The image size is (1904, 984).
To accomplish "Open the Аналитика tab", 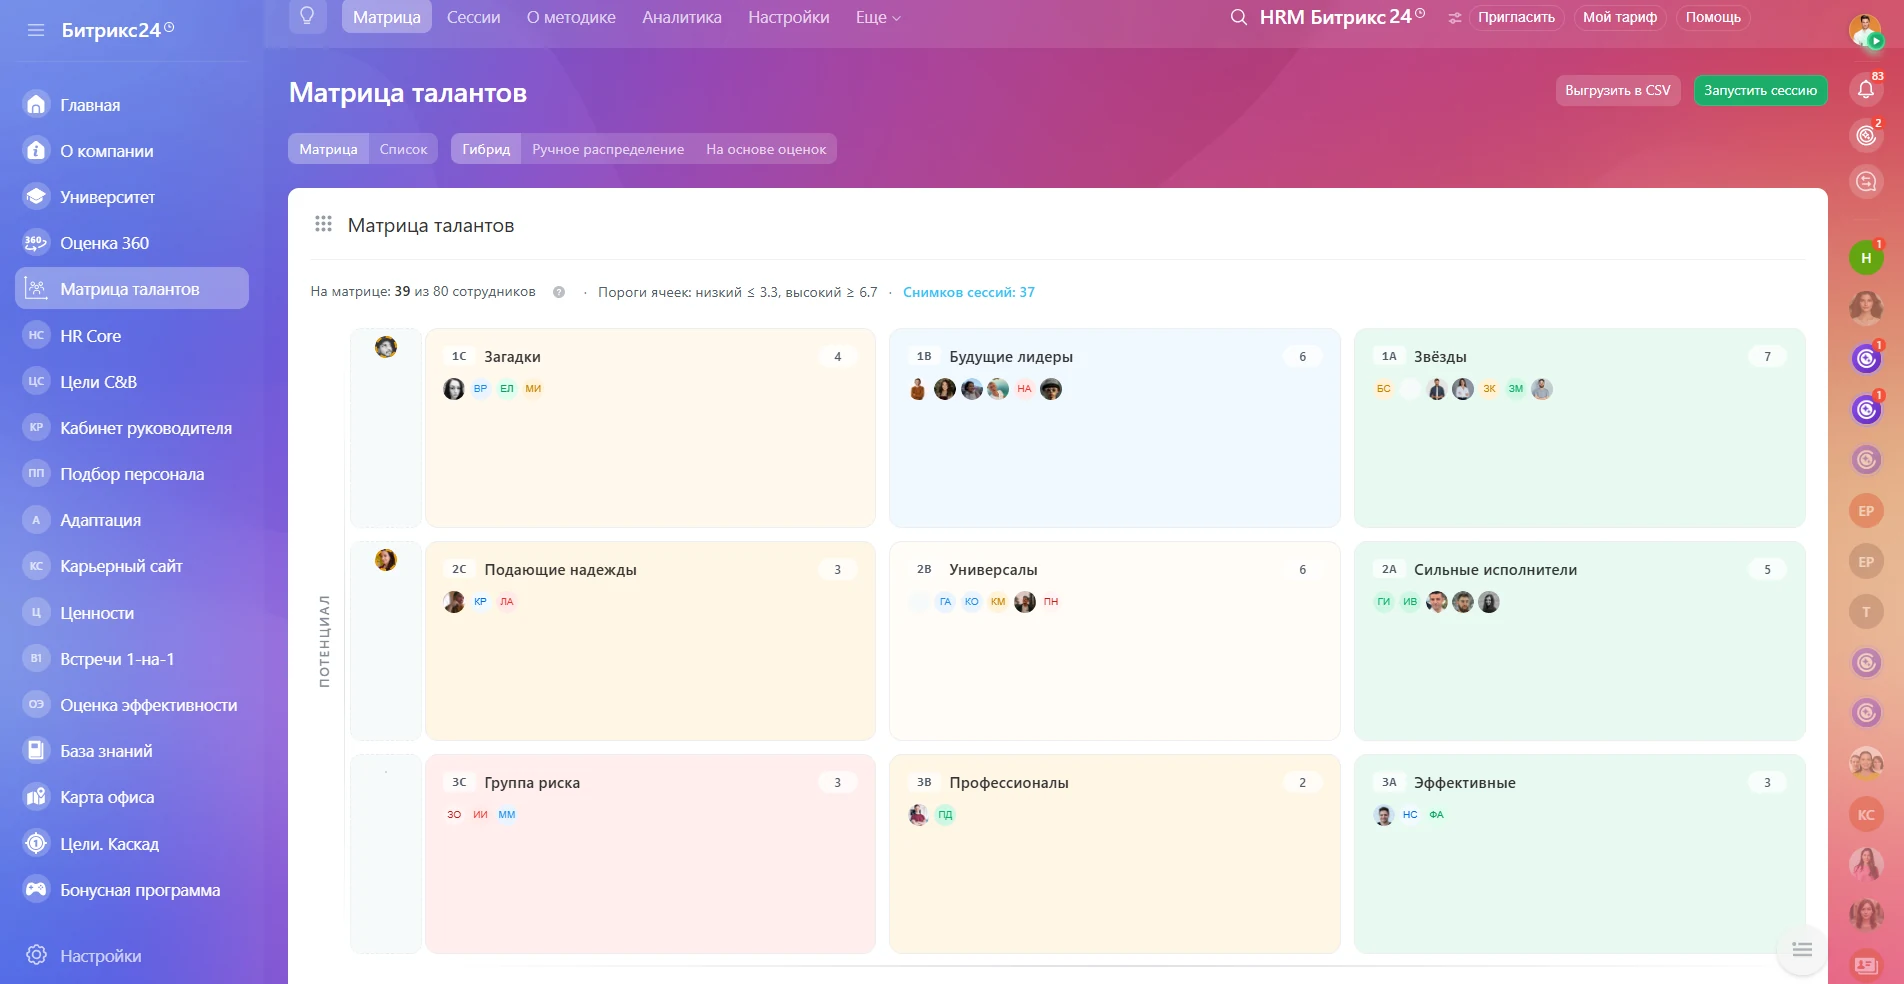I will [x=682, y=17].
